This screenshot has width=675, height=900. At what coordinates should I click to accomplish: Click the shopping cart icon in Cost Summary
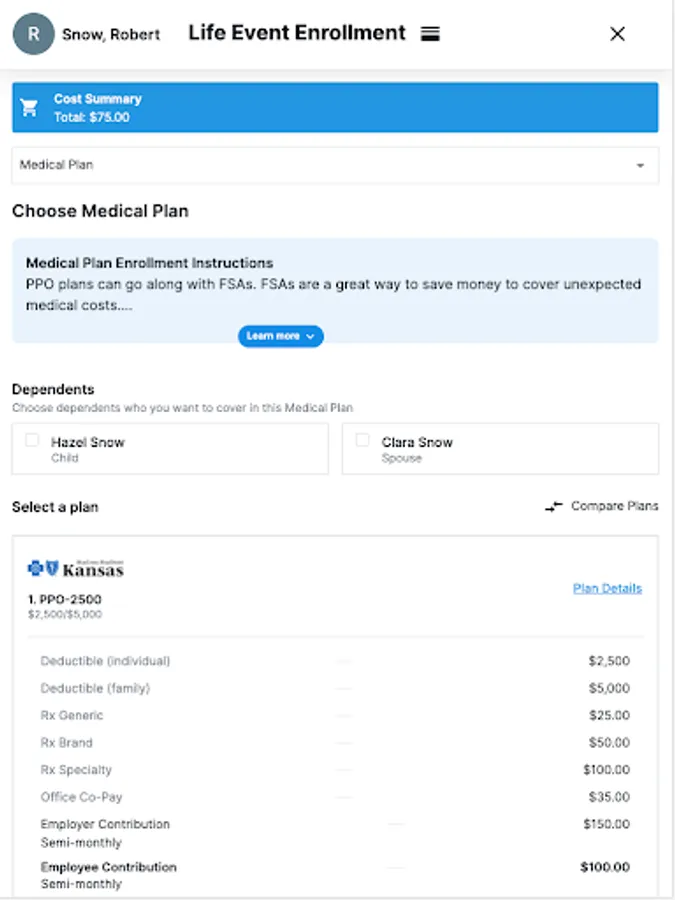coord(30,108)
